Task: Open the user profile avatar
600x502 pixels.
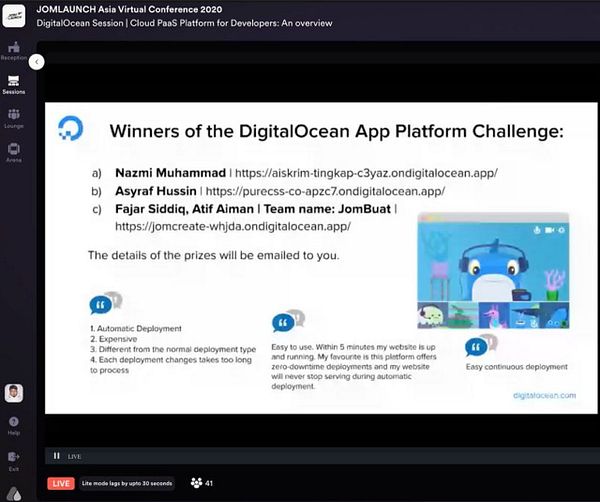Action: click(x=14, y=393)
